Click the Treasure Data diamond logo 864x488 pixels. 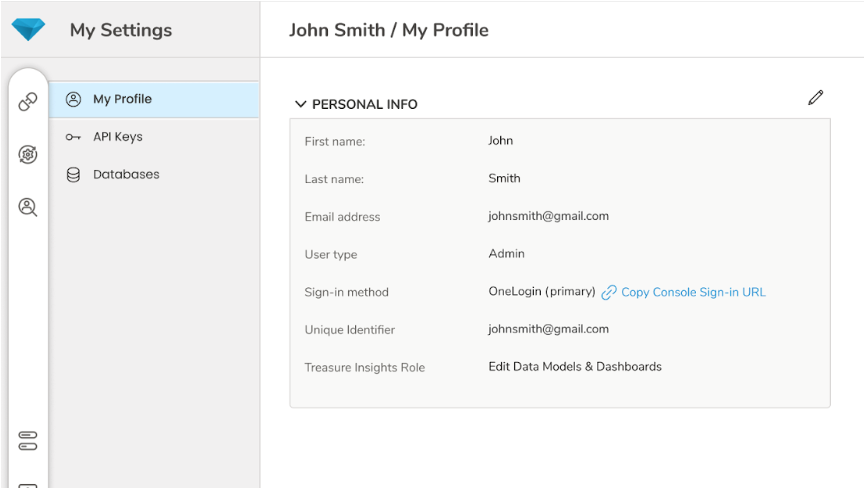click(28, 29)
